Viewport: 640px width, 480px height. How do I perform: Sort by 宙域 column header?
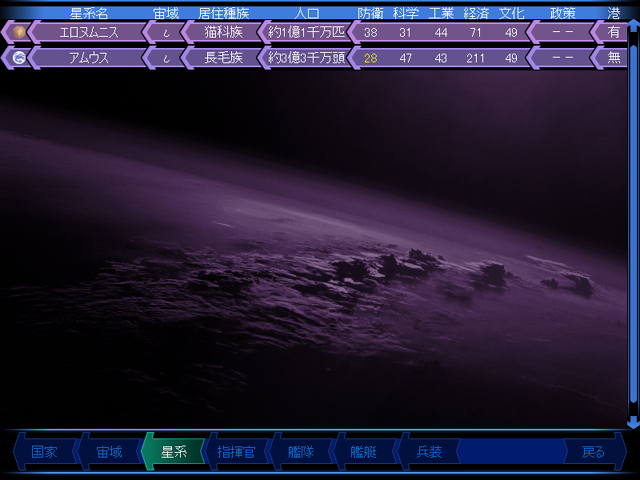(166, 13)
